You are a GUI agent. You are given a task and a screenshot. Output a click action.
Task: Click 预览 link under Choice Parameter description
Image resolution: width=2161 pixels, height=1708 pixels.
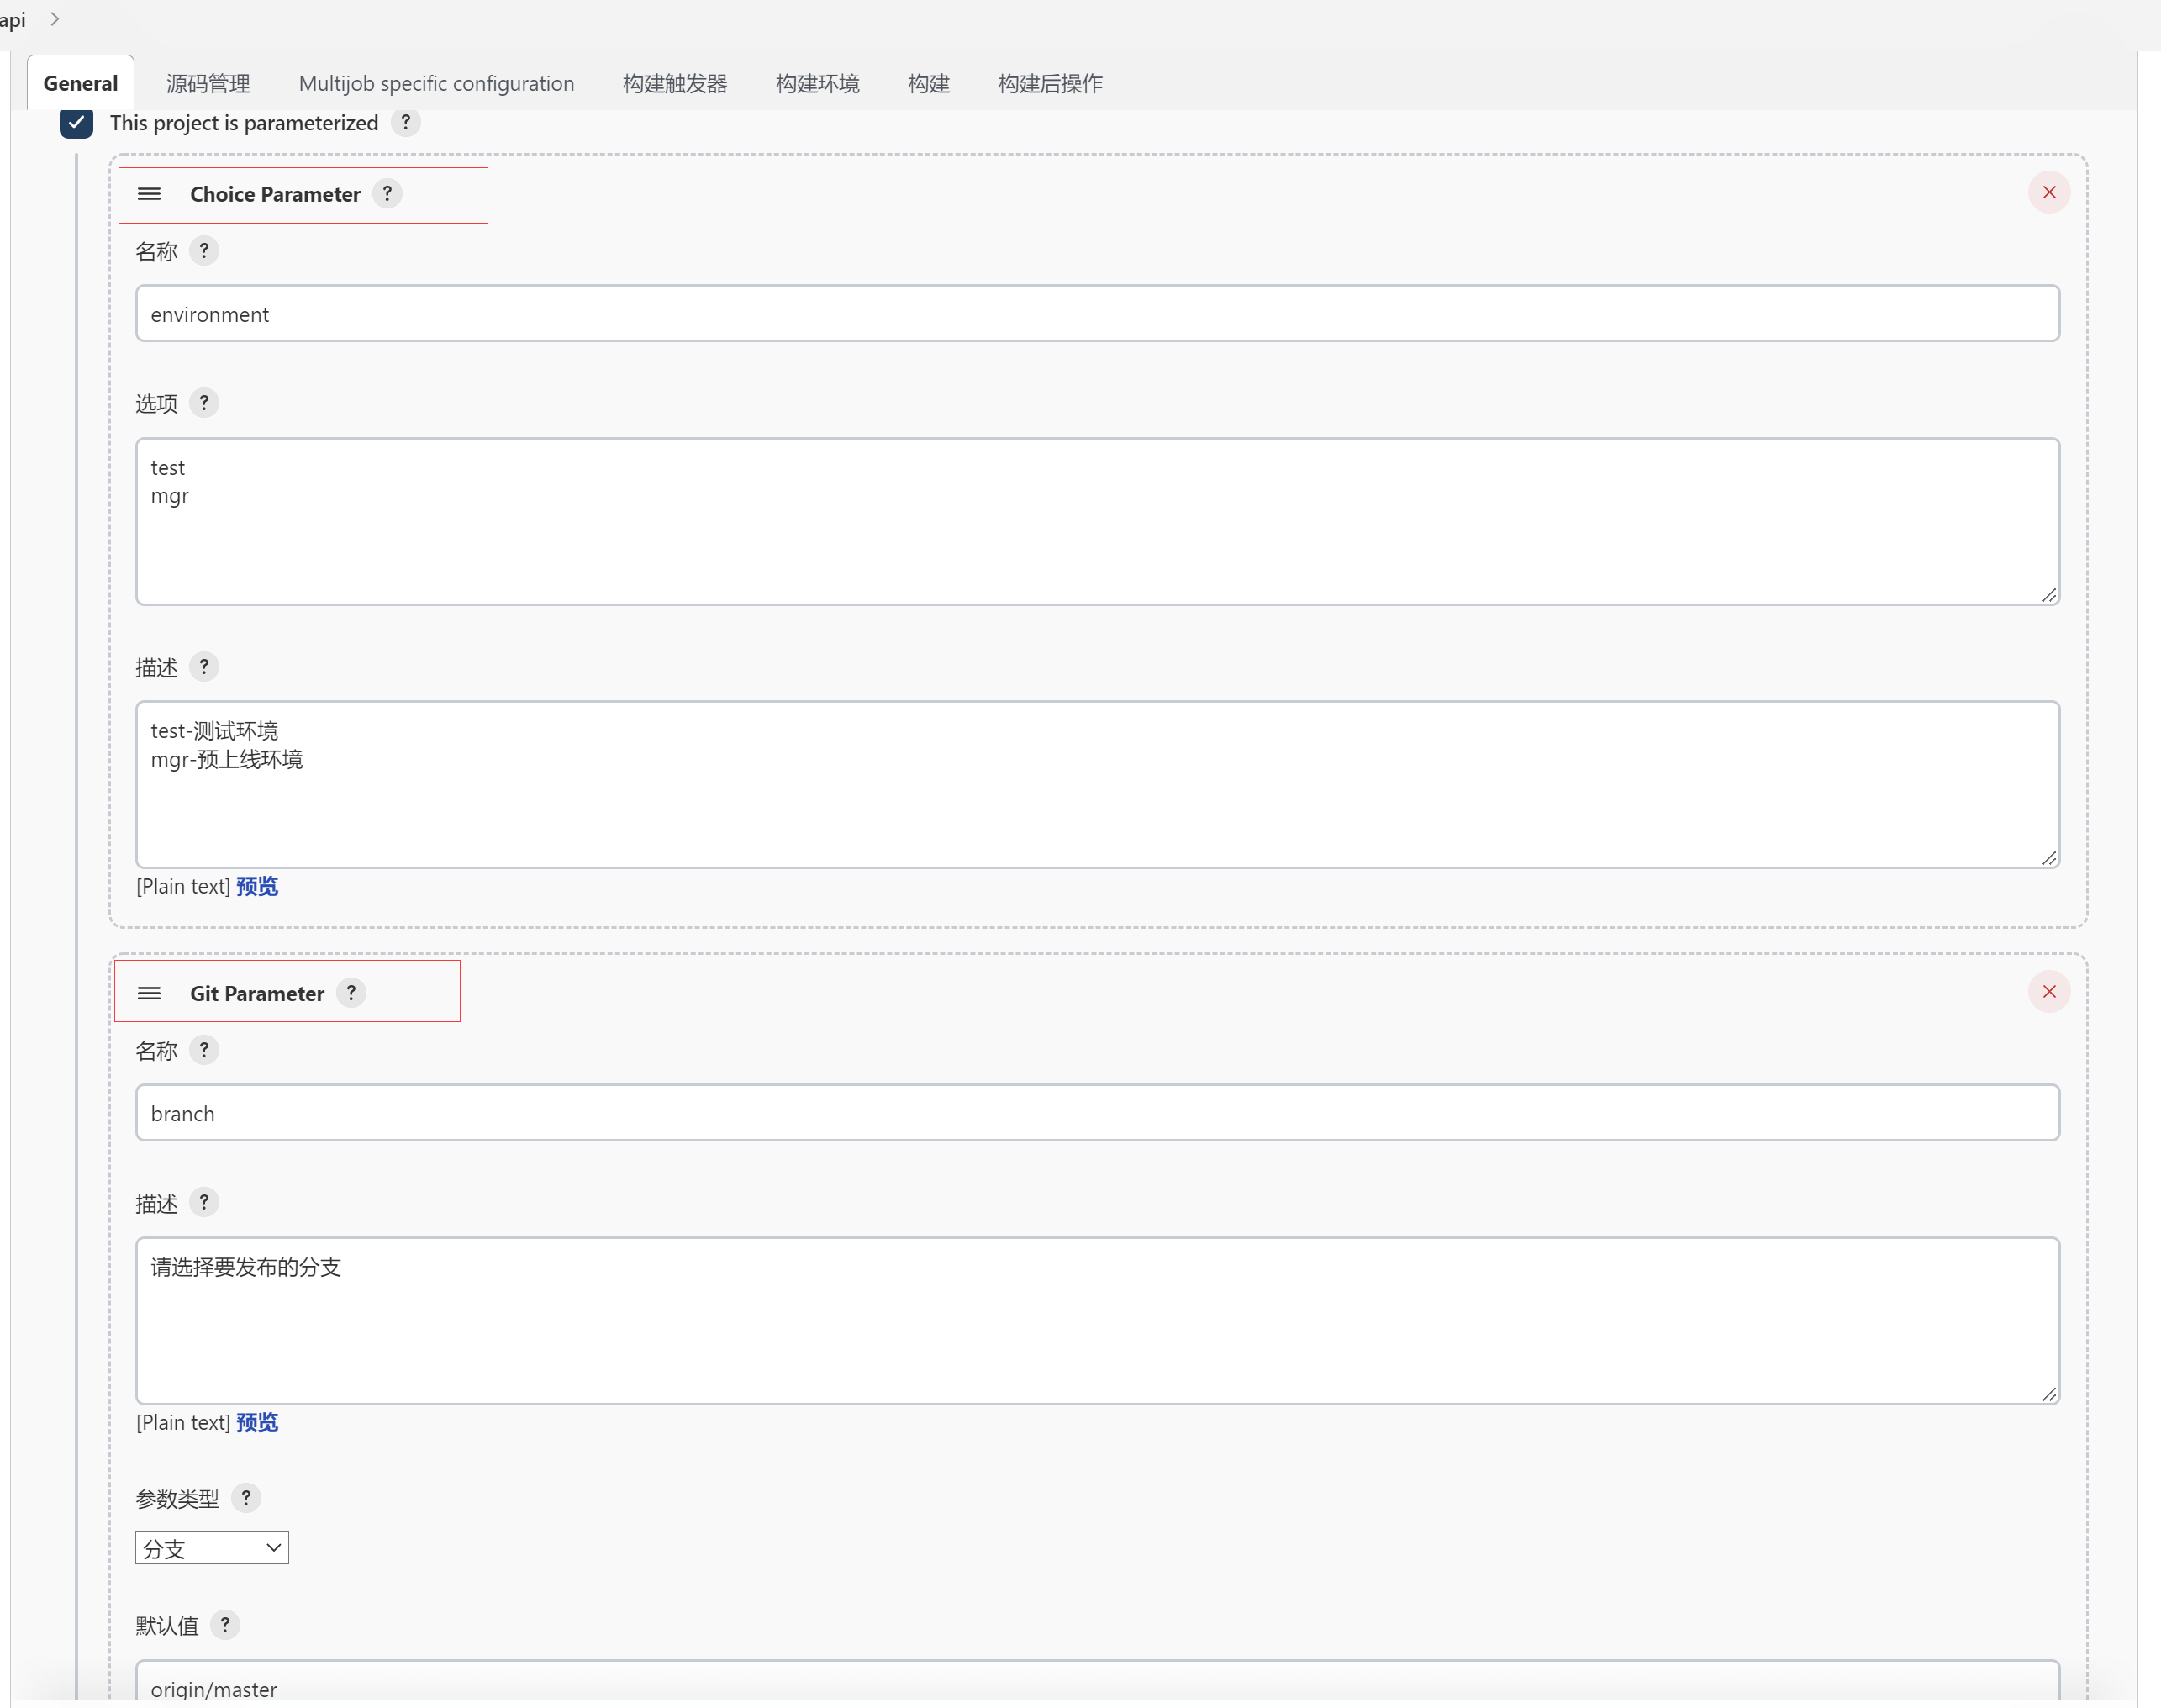tap(257, 886)
